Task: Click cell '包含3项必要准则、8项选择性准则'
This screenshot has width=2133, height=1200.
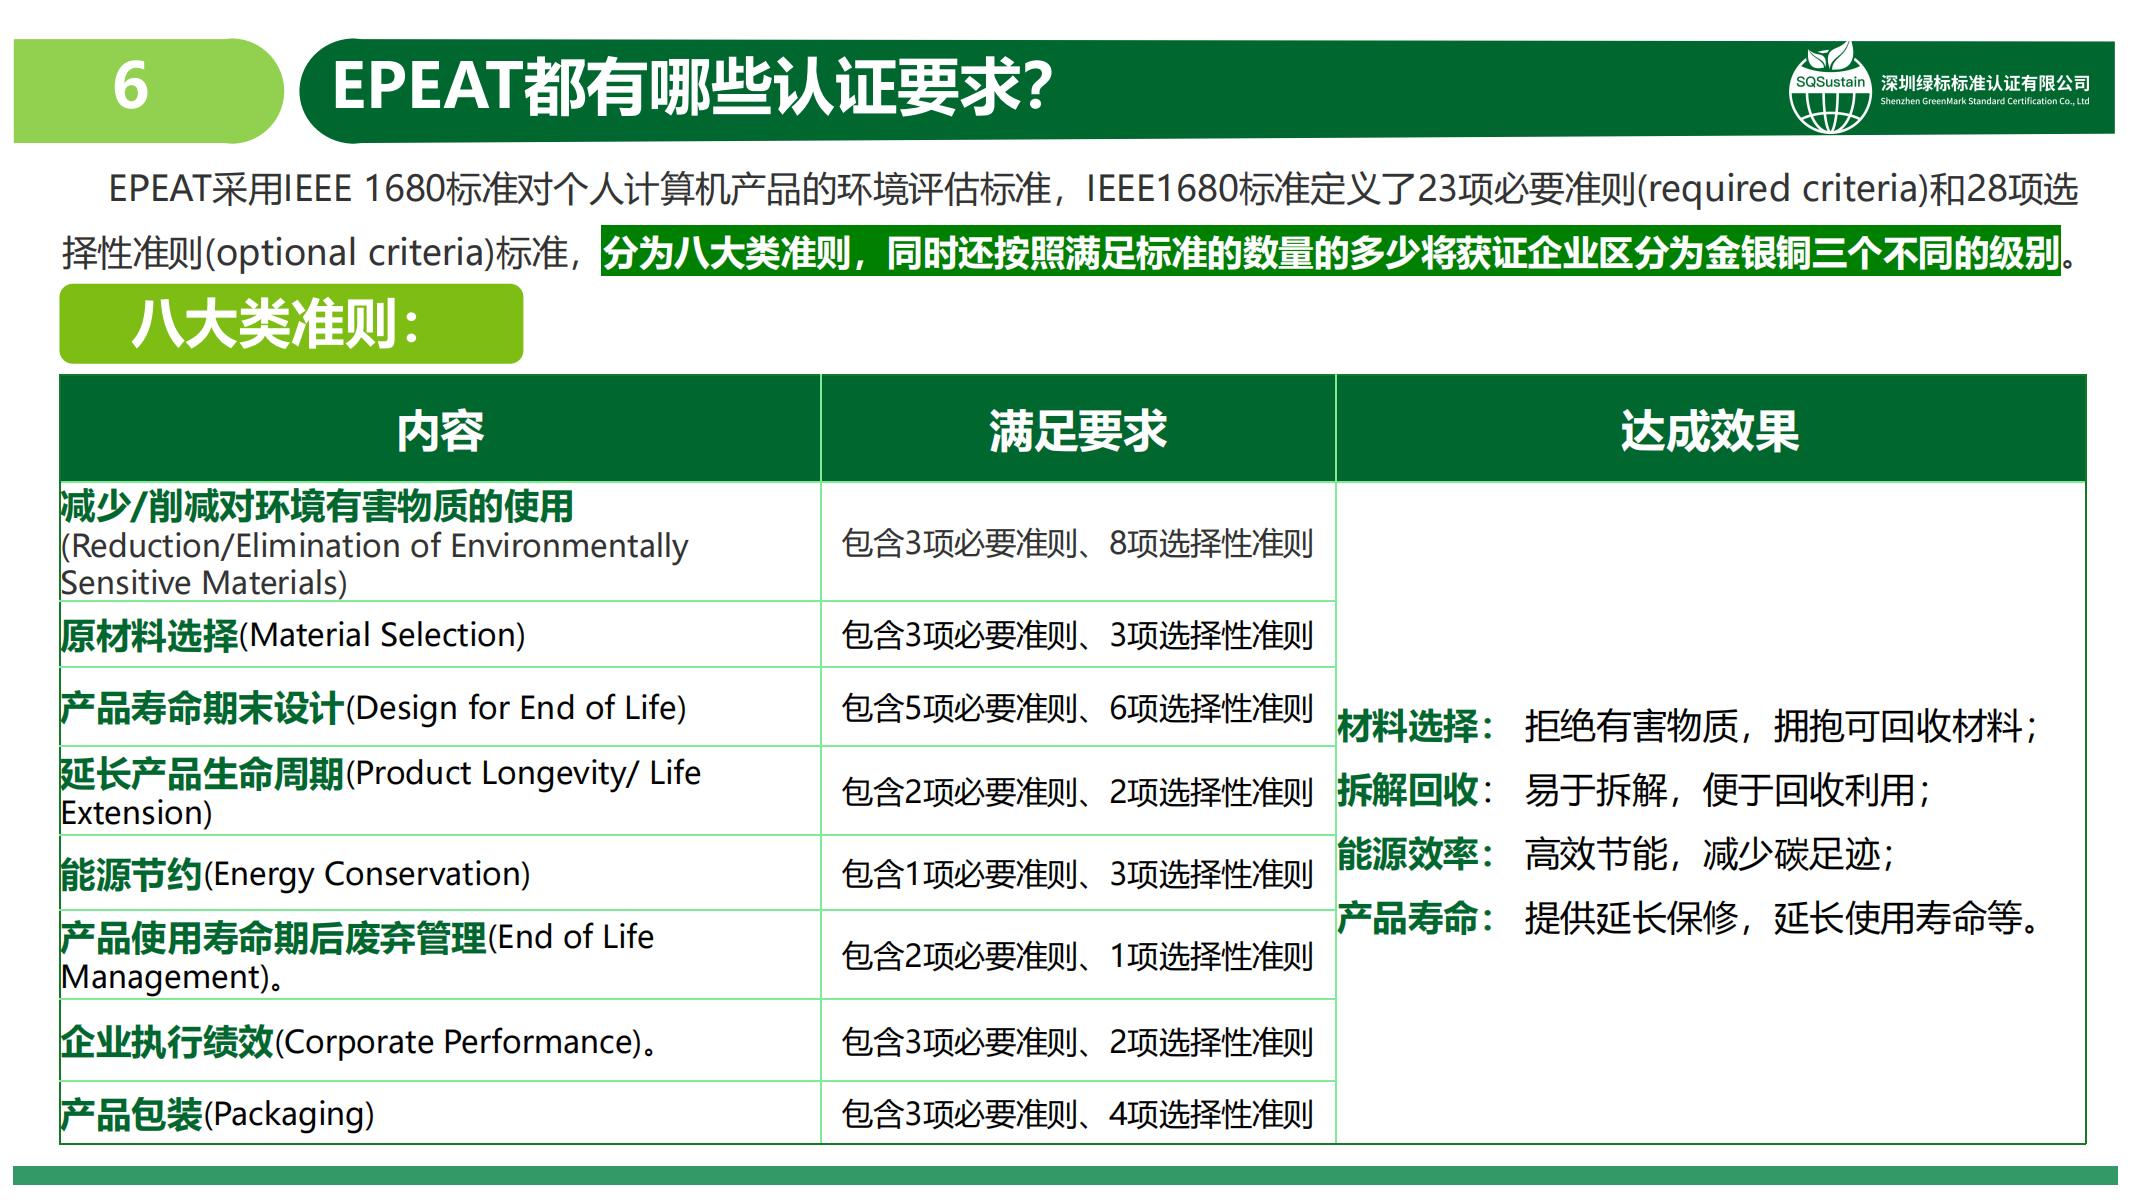Action: 1078,543
